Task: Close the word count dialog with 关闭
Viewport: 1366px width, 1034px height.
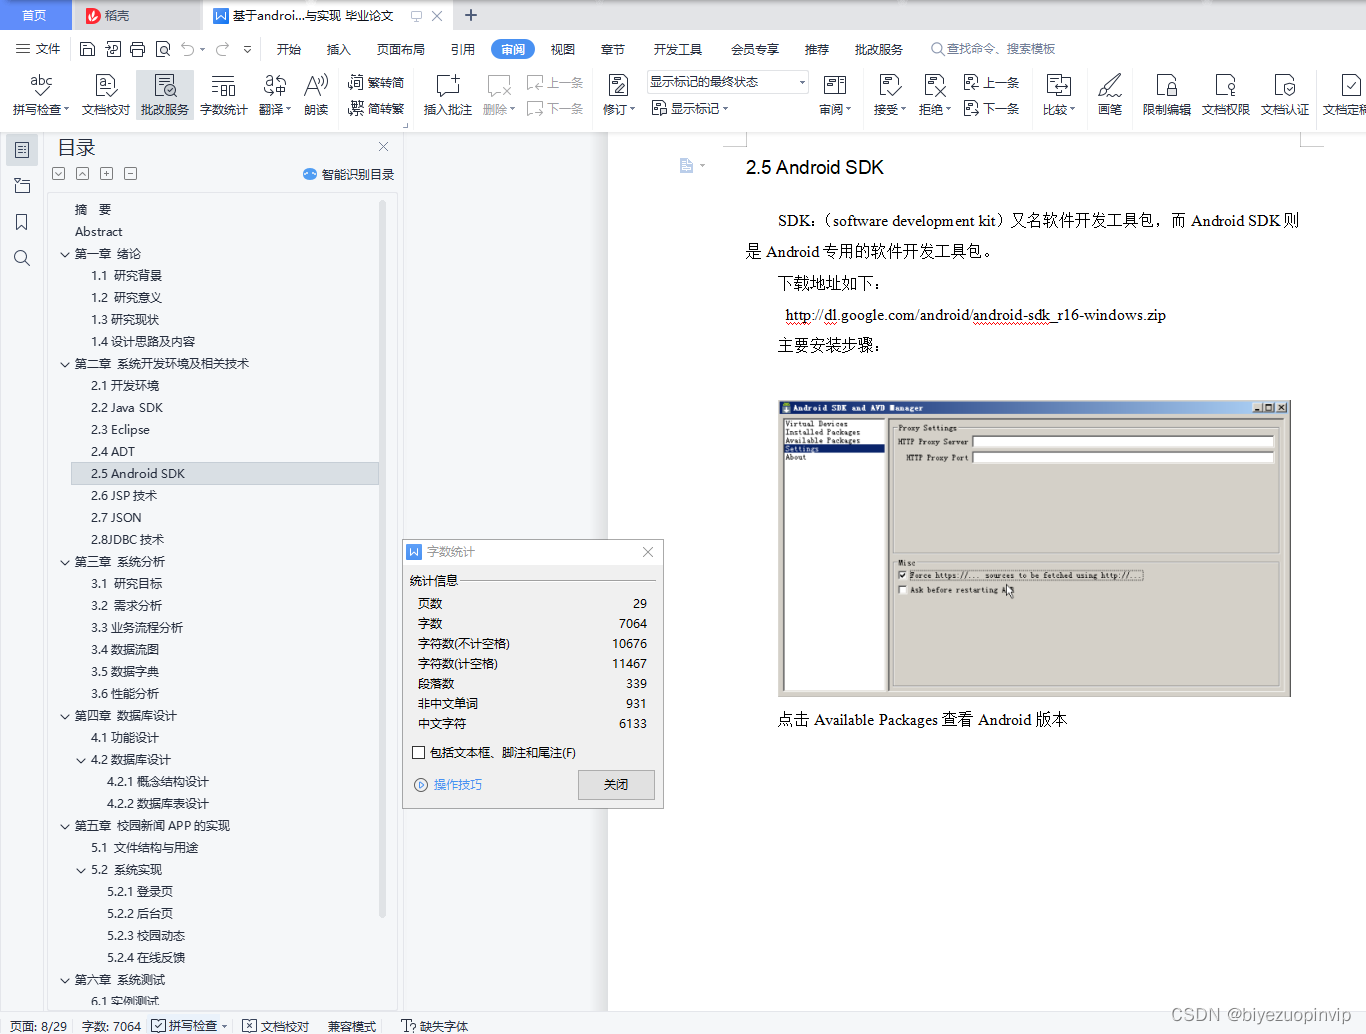Action: (616, 785)
